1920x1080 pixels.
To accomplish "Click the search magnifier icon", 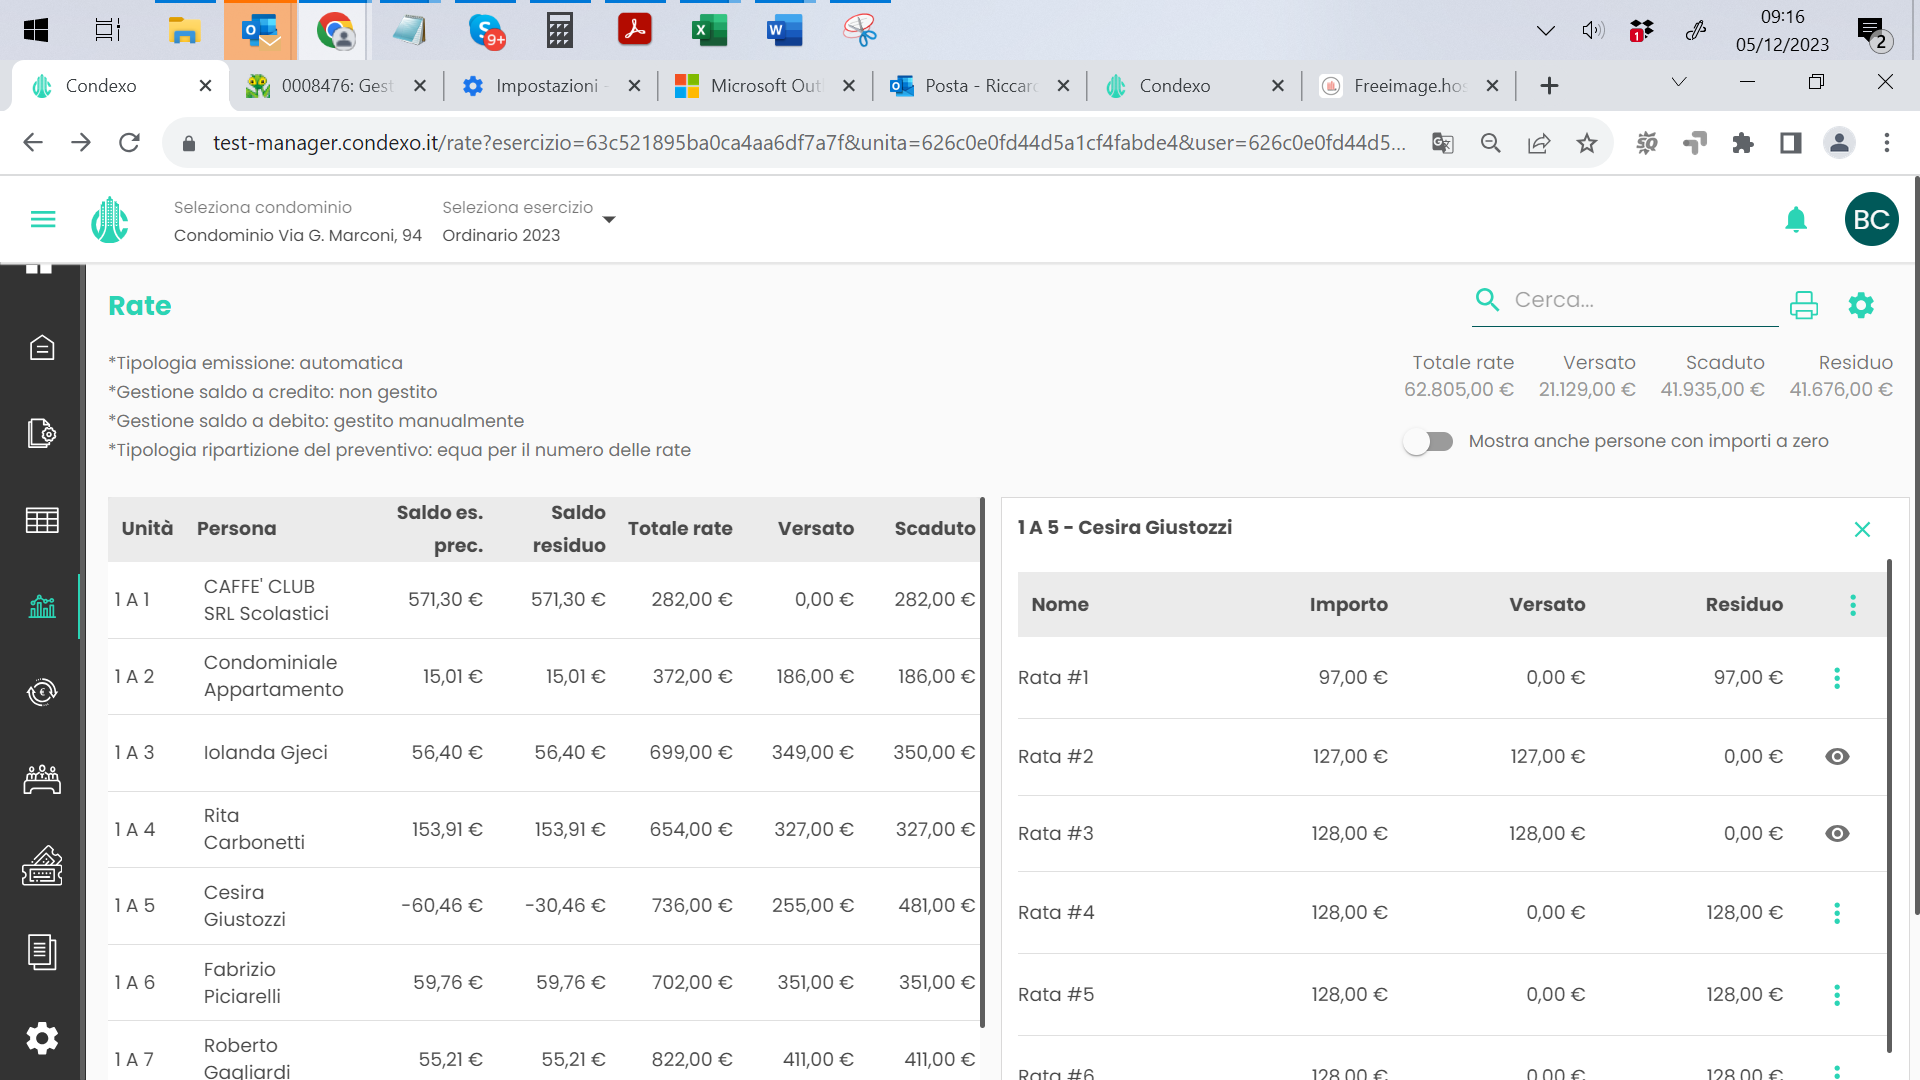I will [x=1488, y=299].
